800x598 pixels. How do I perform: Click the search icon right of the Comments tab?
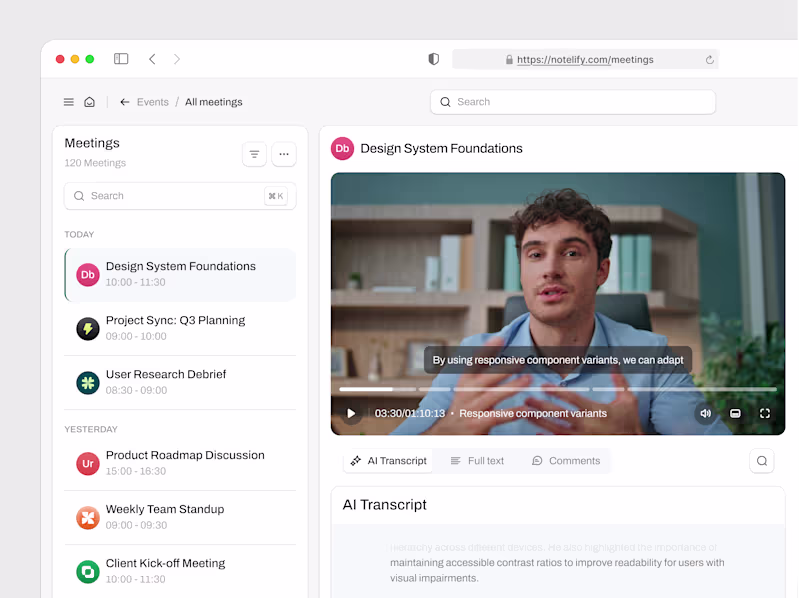pyautogui.click(x=761, y=460)
